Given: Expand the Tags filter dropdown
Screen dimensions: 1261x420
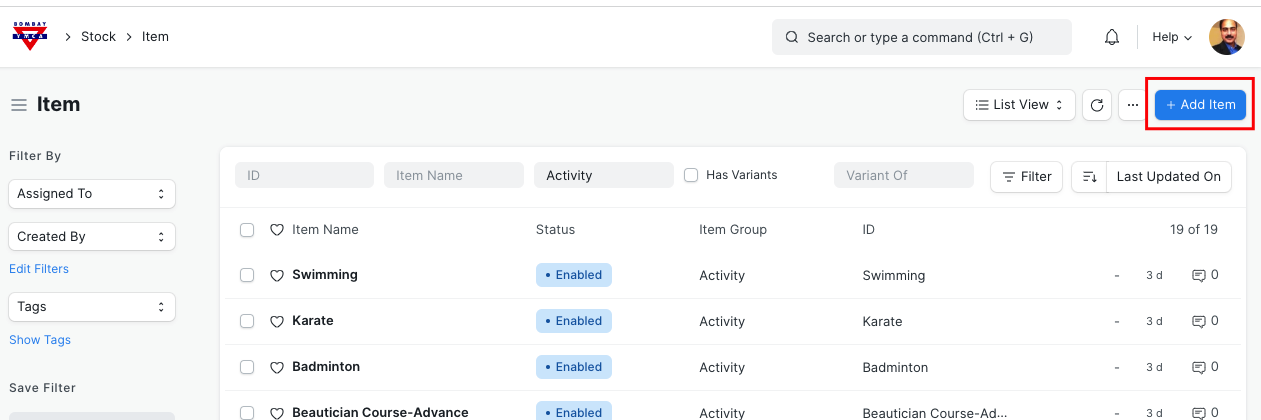Looking at the screenshot, I should (92, 307).
